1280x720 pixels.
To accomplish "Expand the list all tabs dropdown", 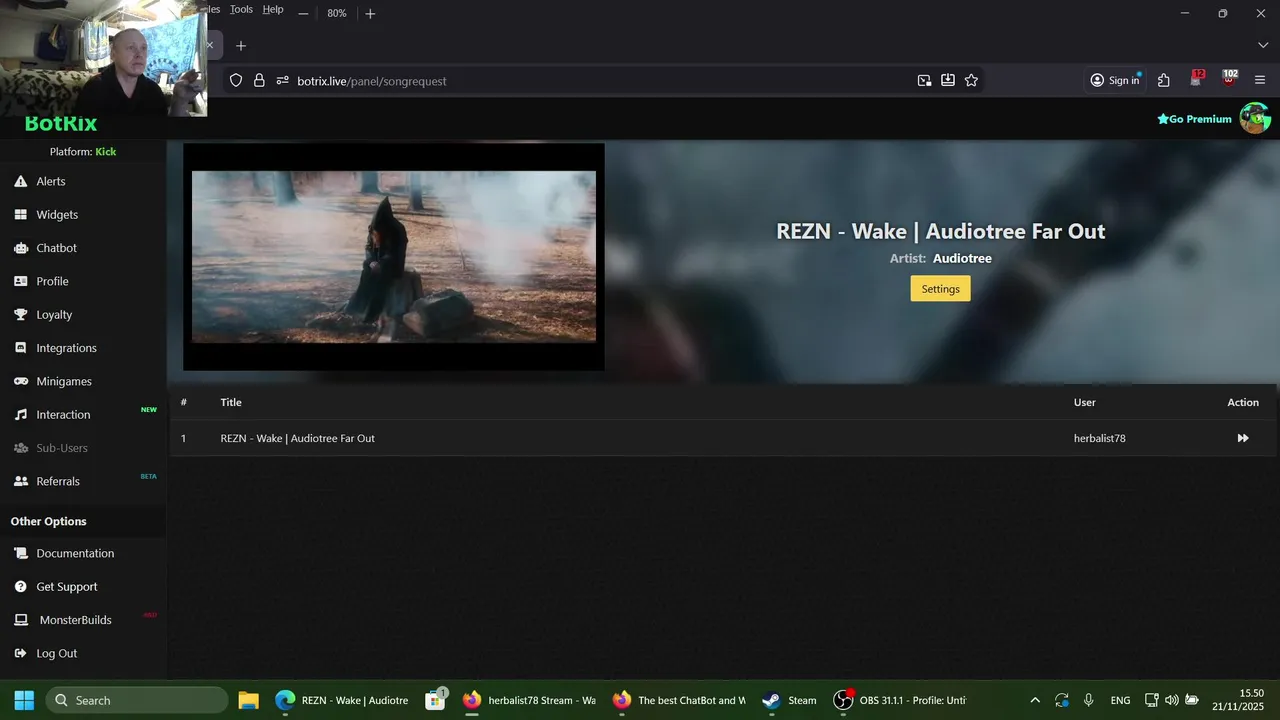I will 1263,46.
